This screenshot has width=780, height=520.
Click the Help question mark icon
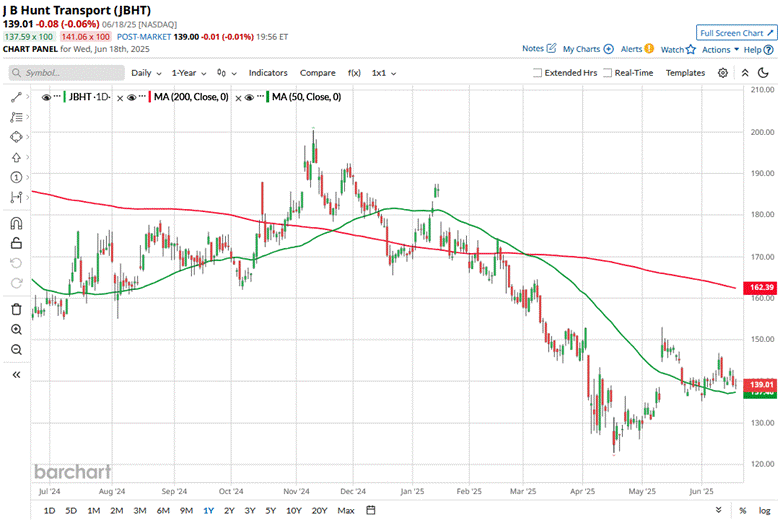[769, 49]
